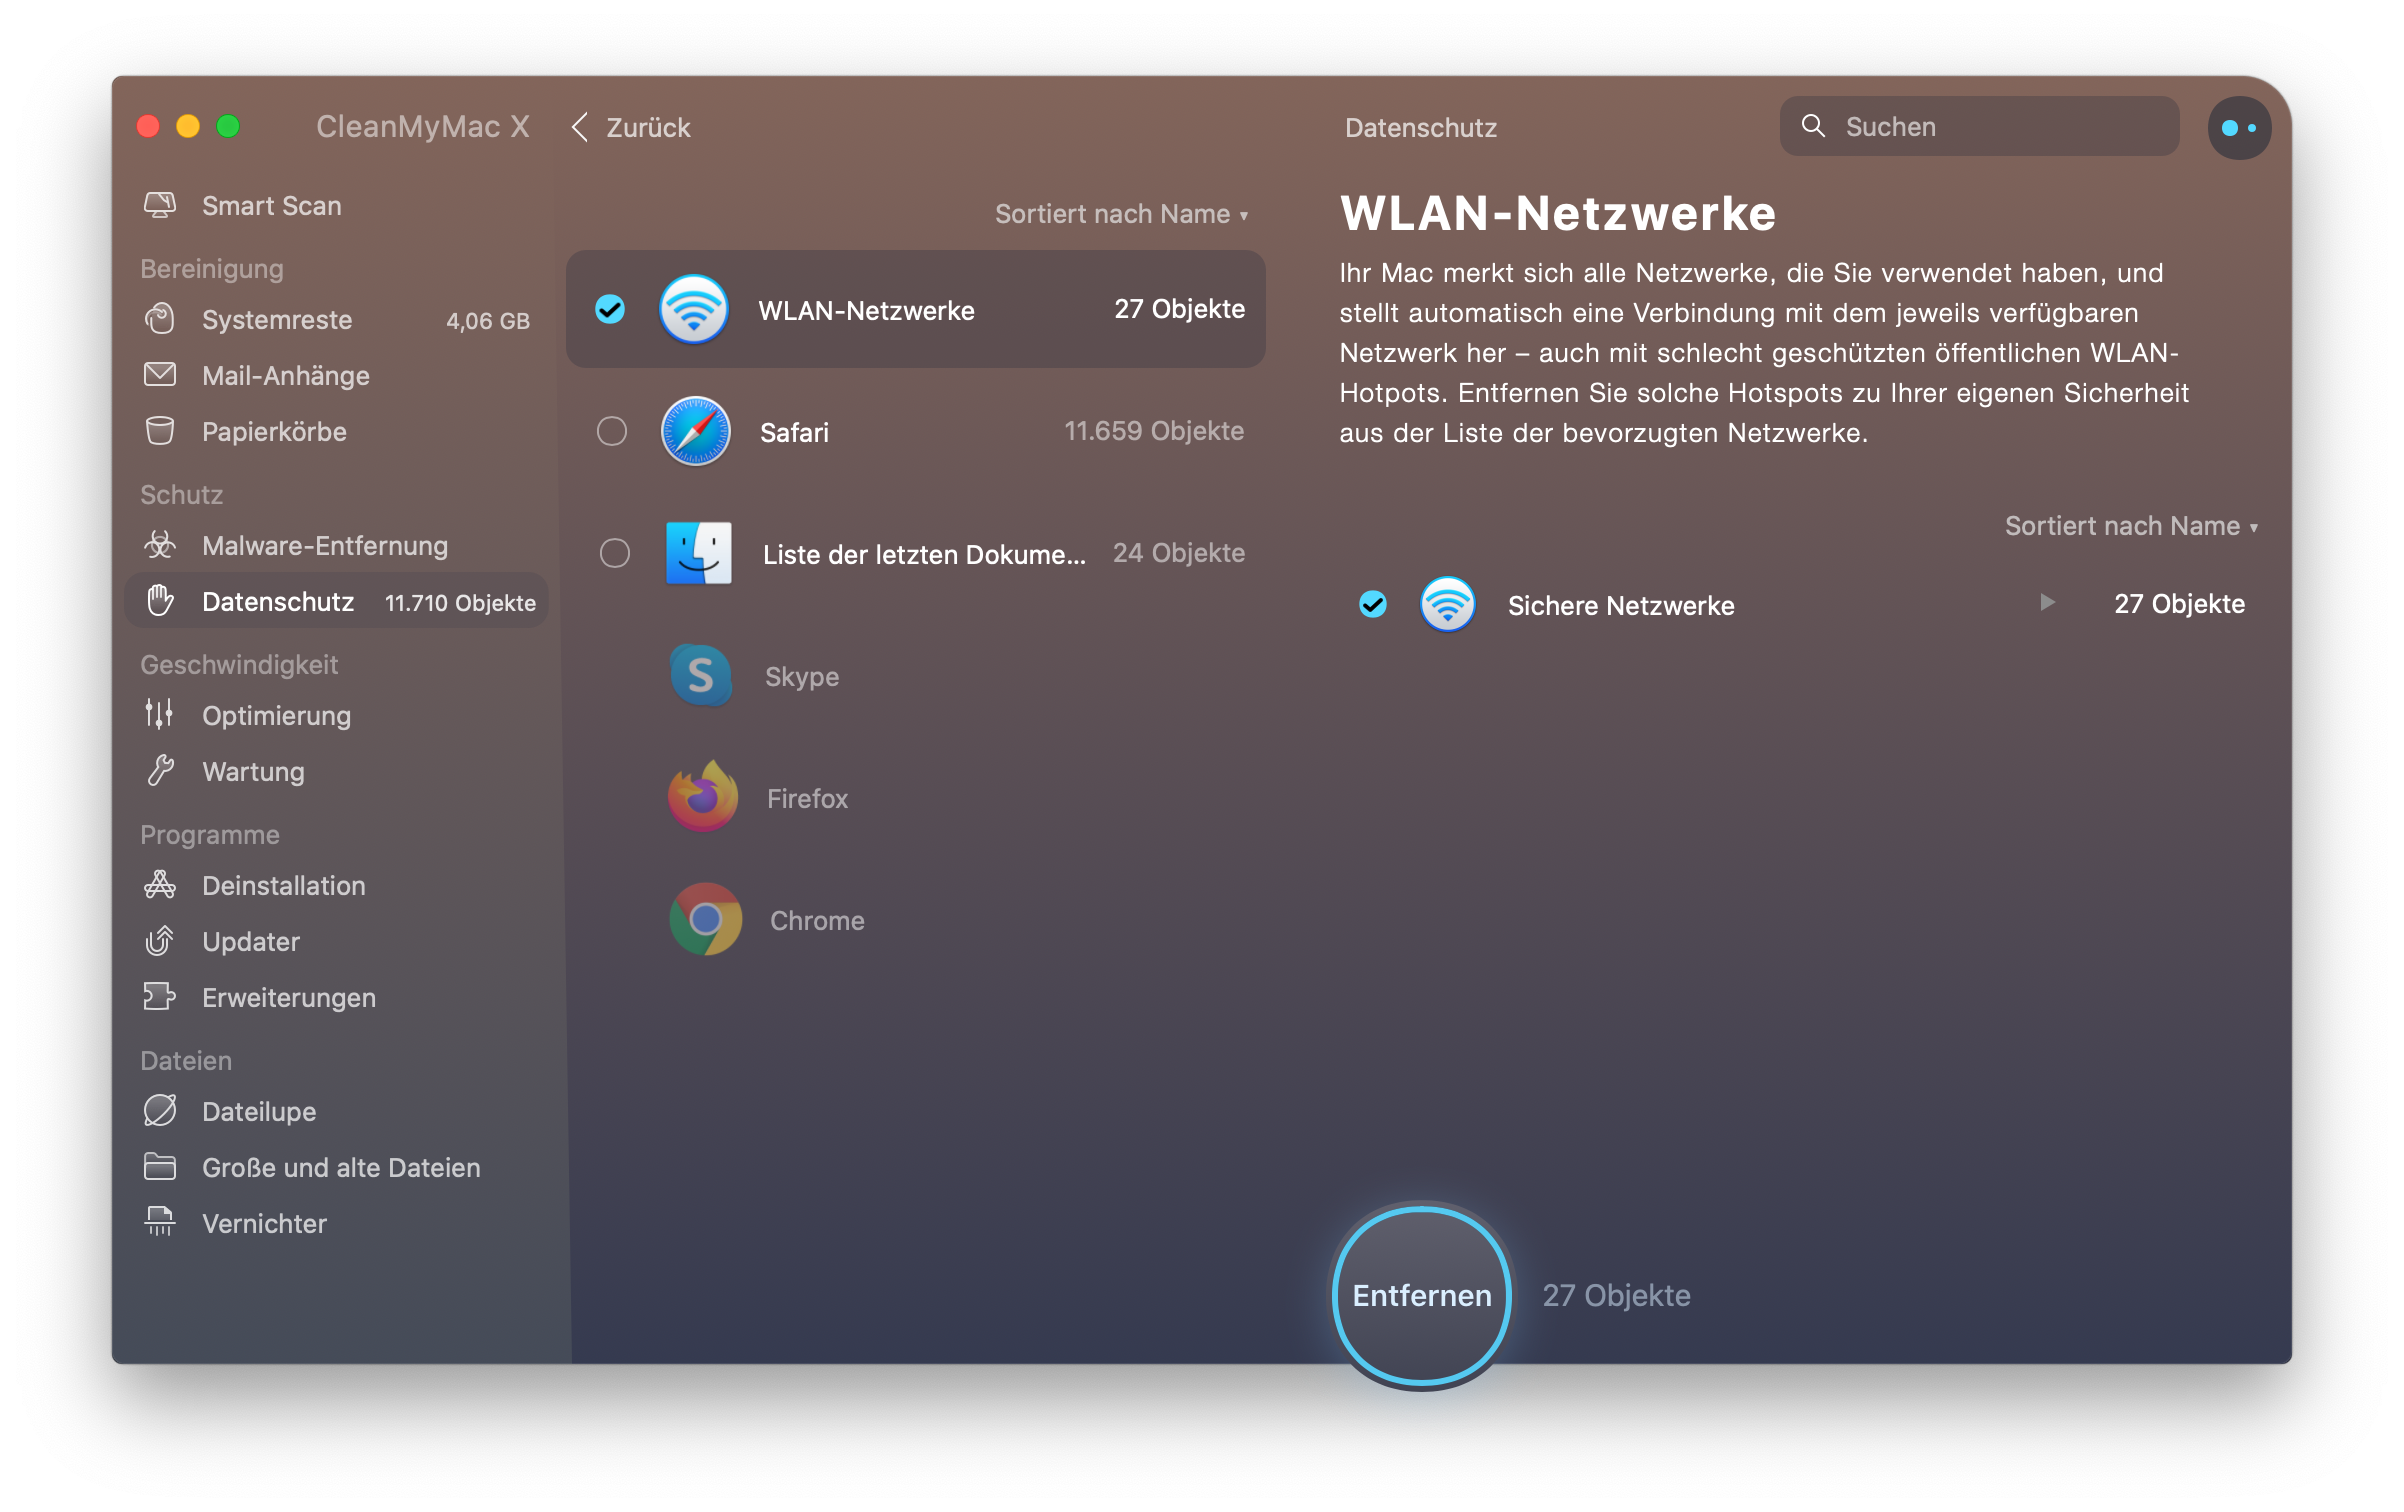Select Smart Scan in the sidebar
Viewport: 2404px width, 1512px height.
tap(272, 205)
